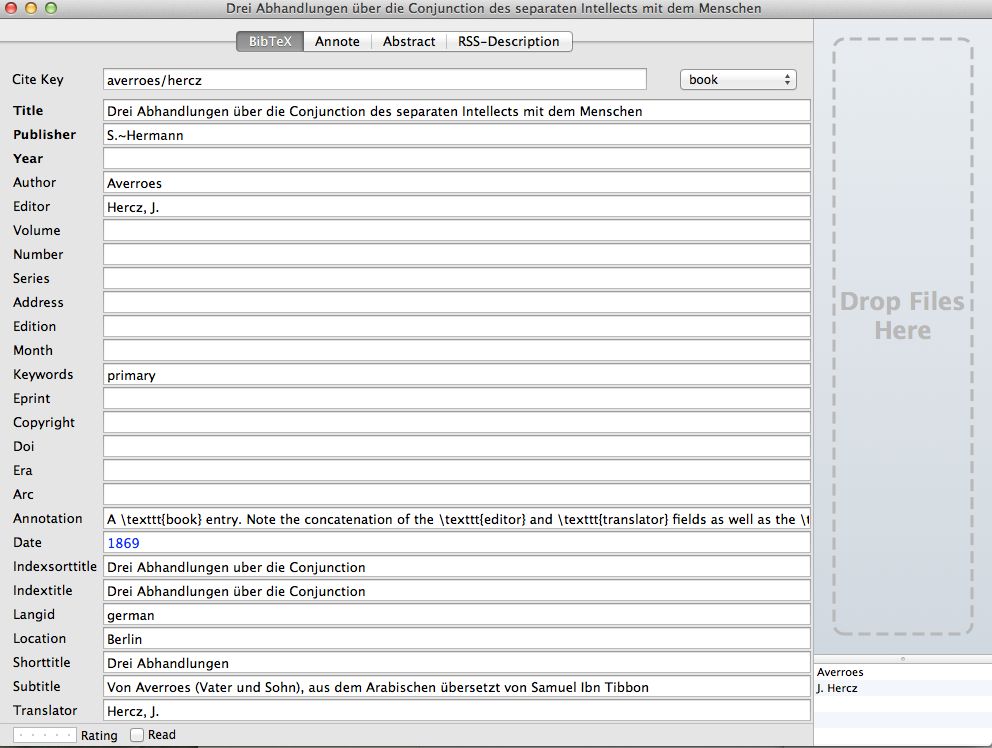Viewport: 992px width, 748px height.
Task: Click the empty Volume field
Action: pos(457,231)
